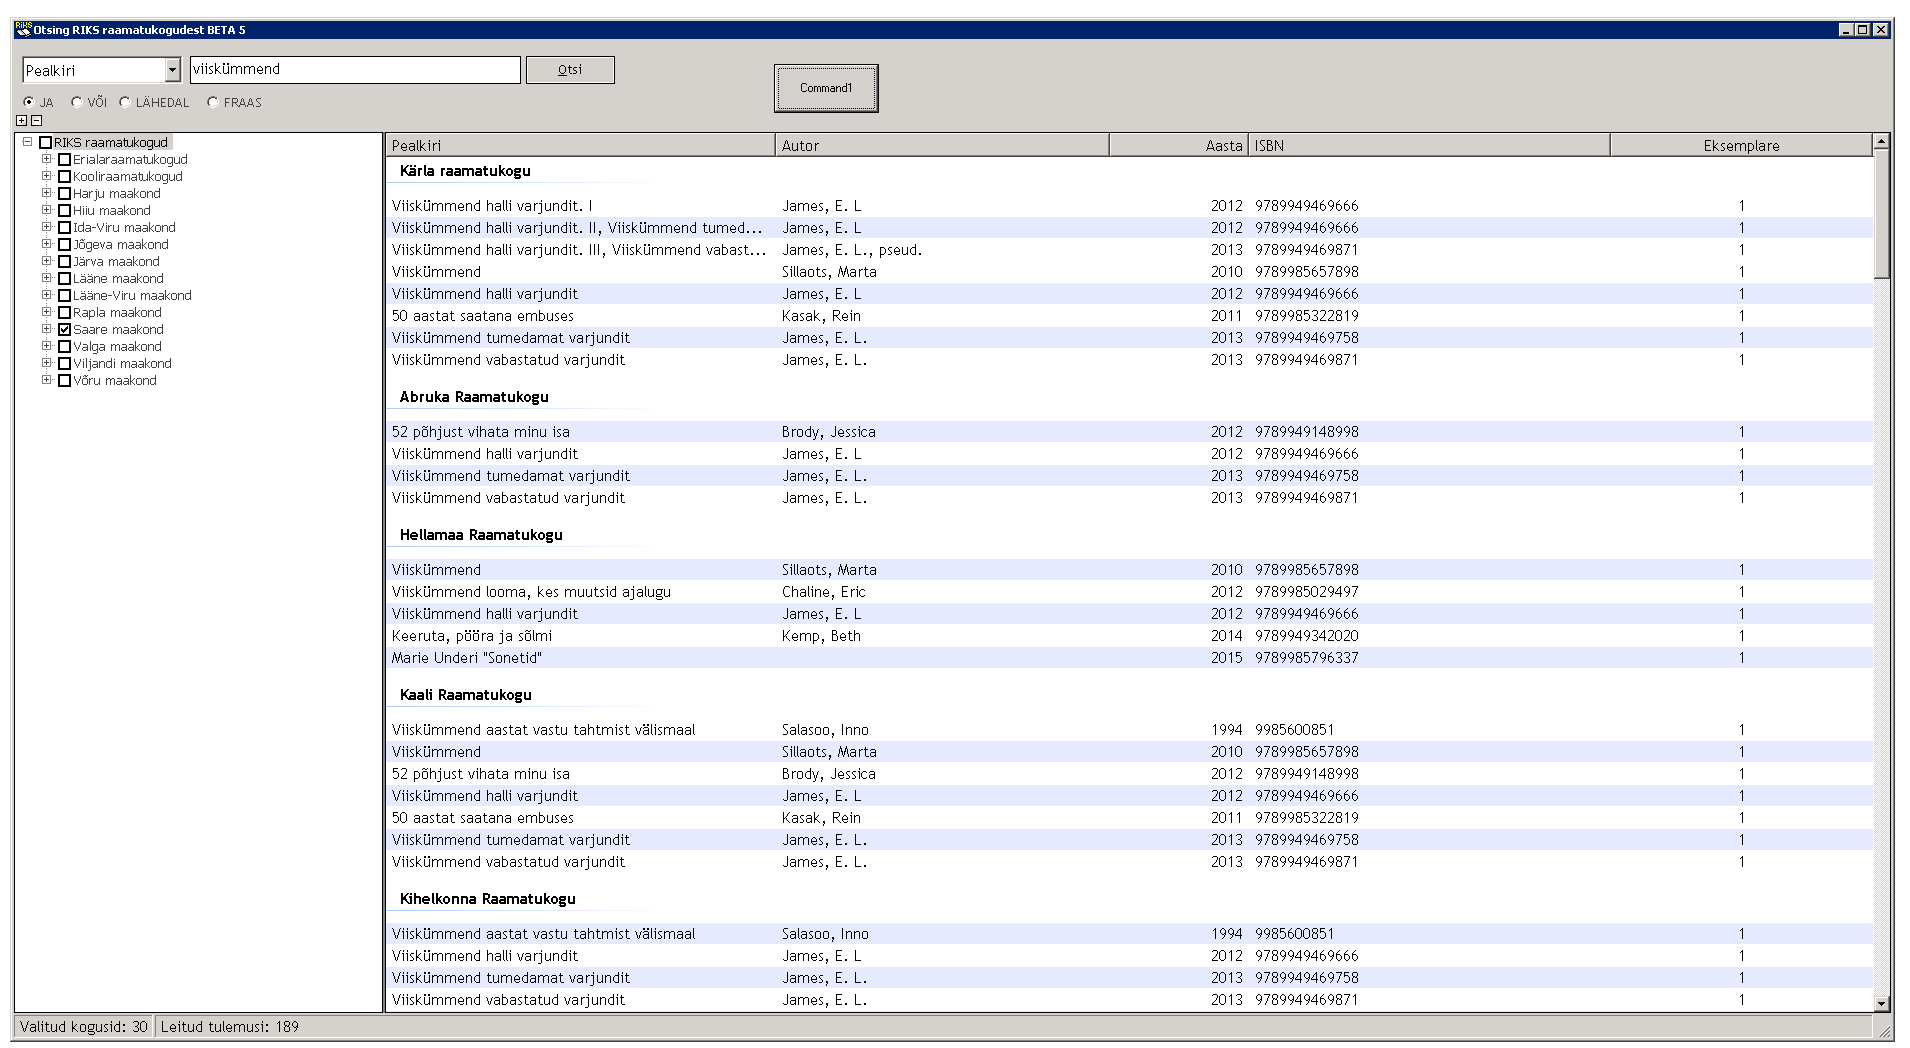Uncheck the Saare maakond checkbox
Image resolution: width=1910 pixels, height=1048 pixels.
pyautogui.click(x=65, y=330)
